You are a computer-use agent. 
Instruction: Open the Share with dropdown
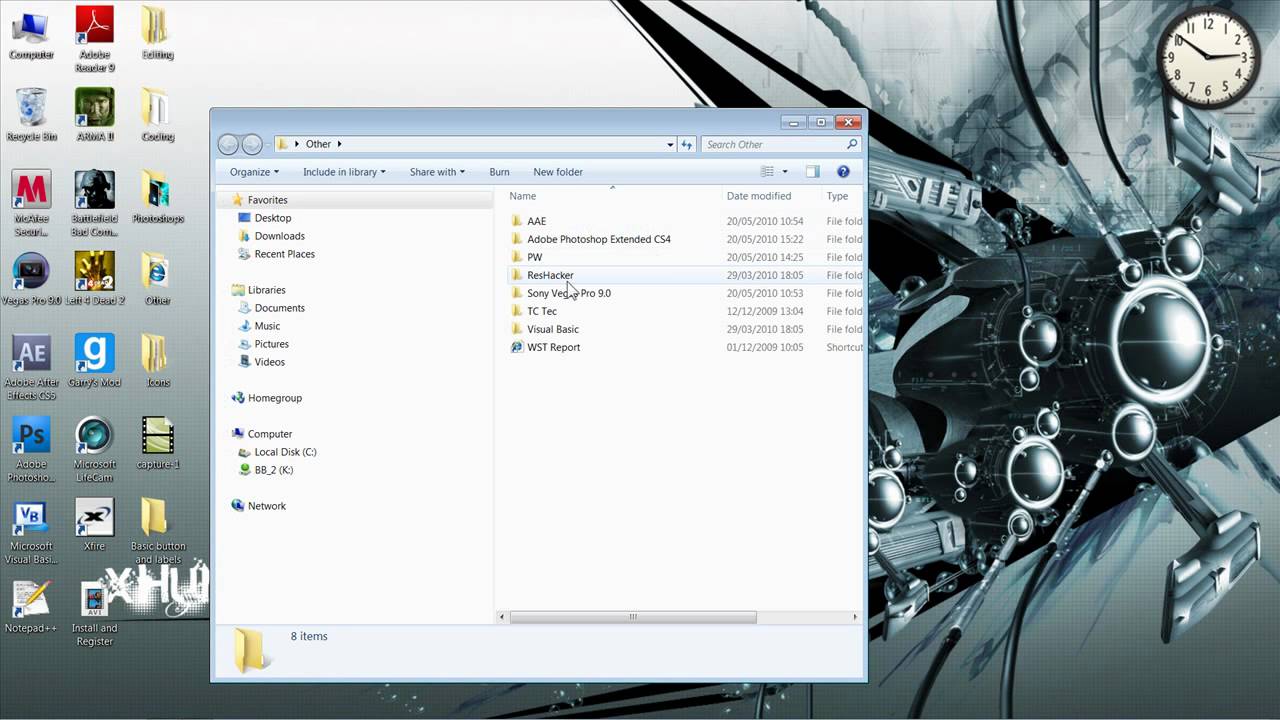click(437, 172)
